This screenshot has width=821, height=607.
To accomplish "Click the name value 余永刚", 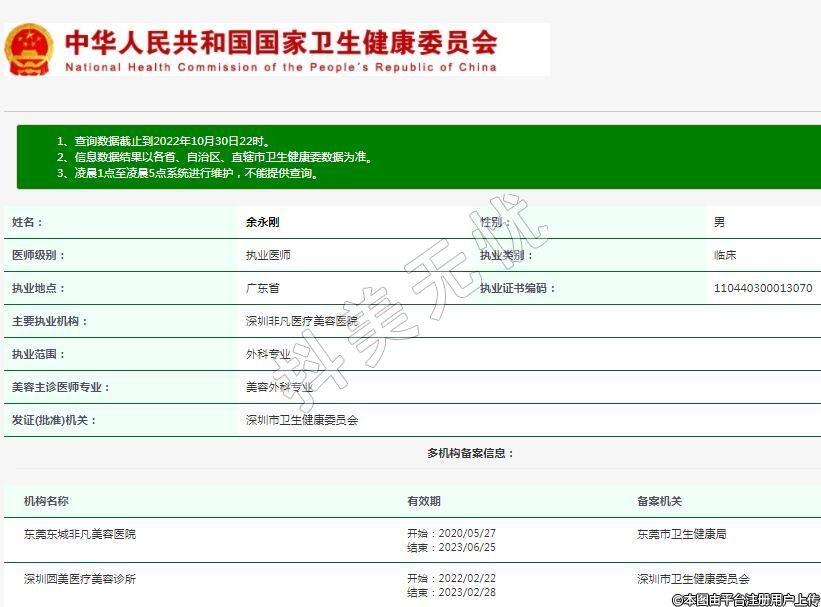I will click(263, 222).
